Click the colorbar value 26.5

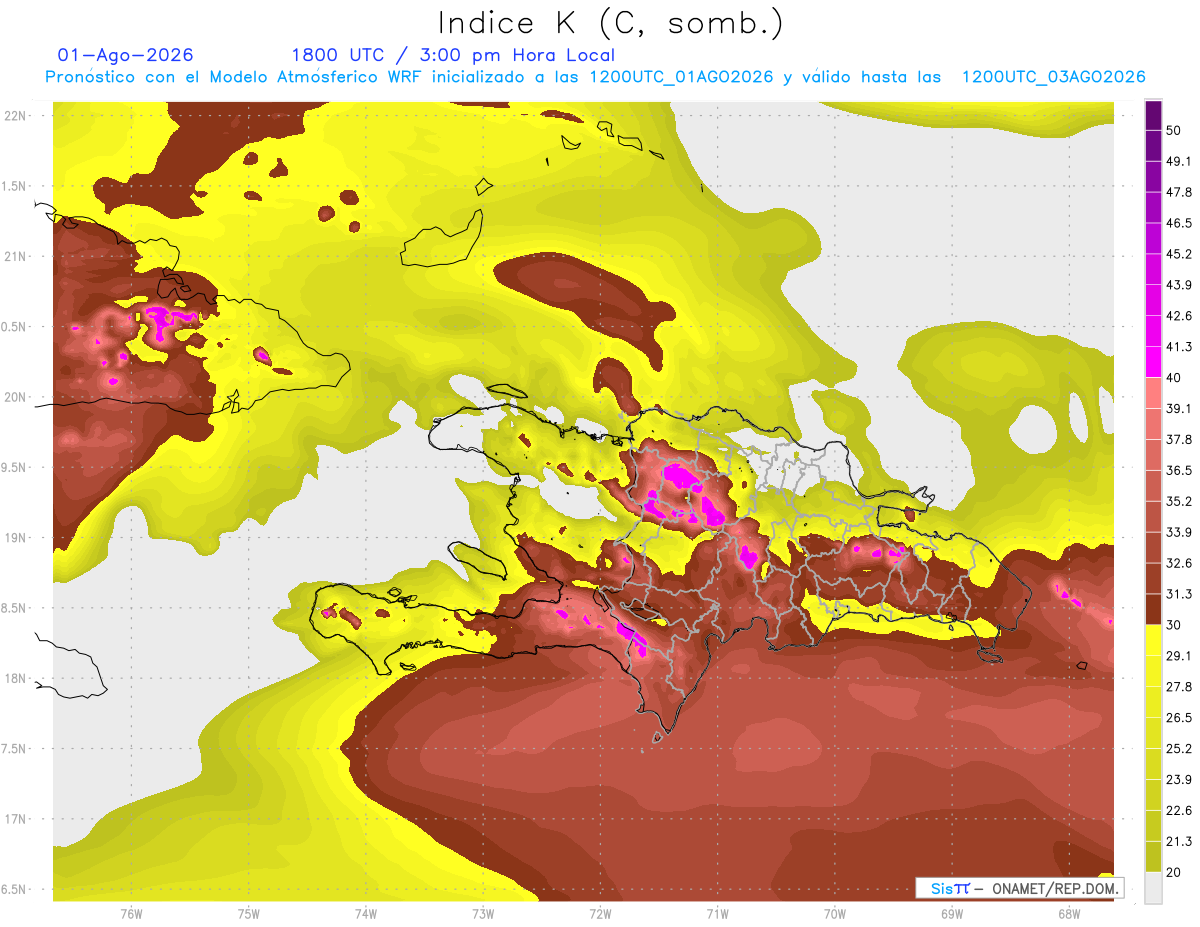[1179, 718]
